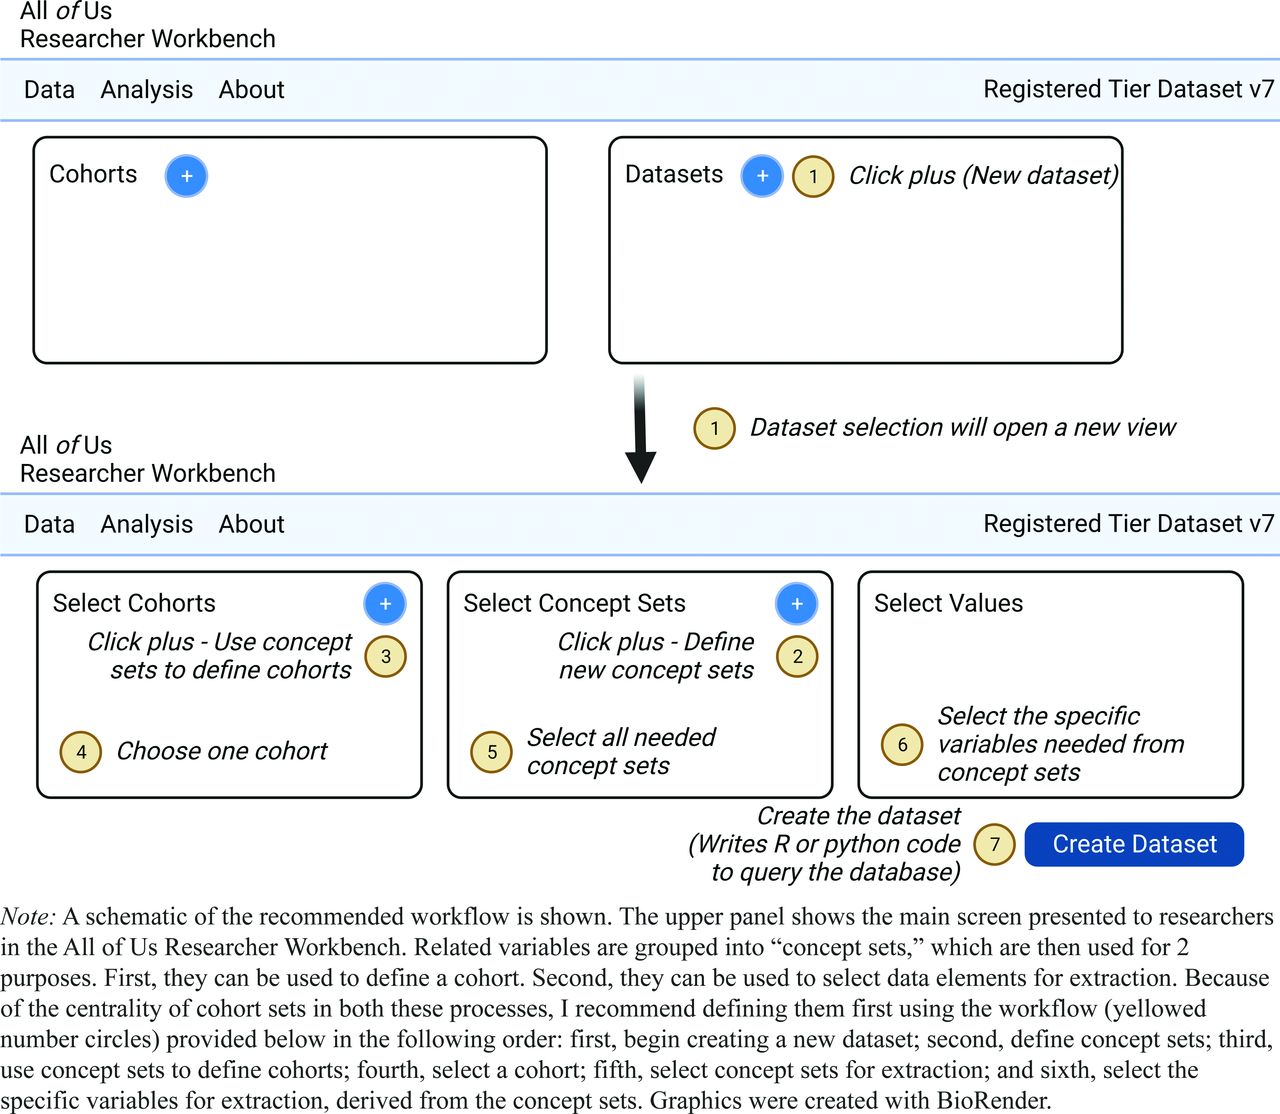Add a concept set via Select Concept Sets plus
The width and height of the screenshot is (1280, 1114).
[797, 603]
